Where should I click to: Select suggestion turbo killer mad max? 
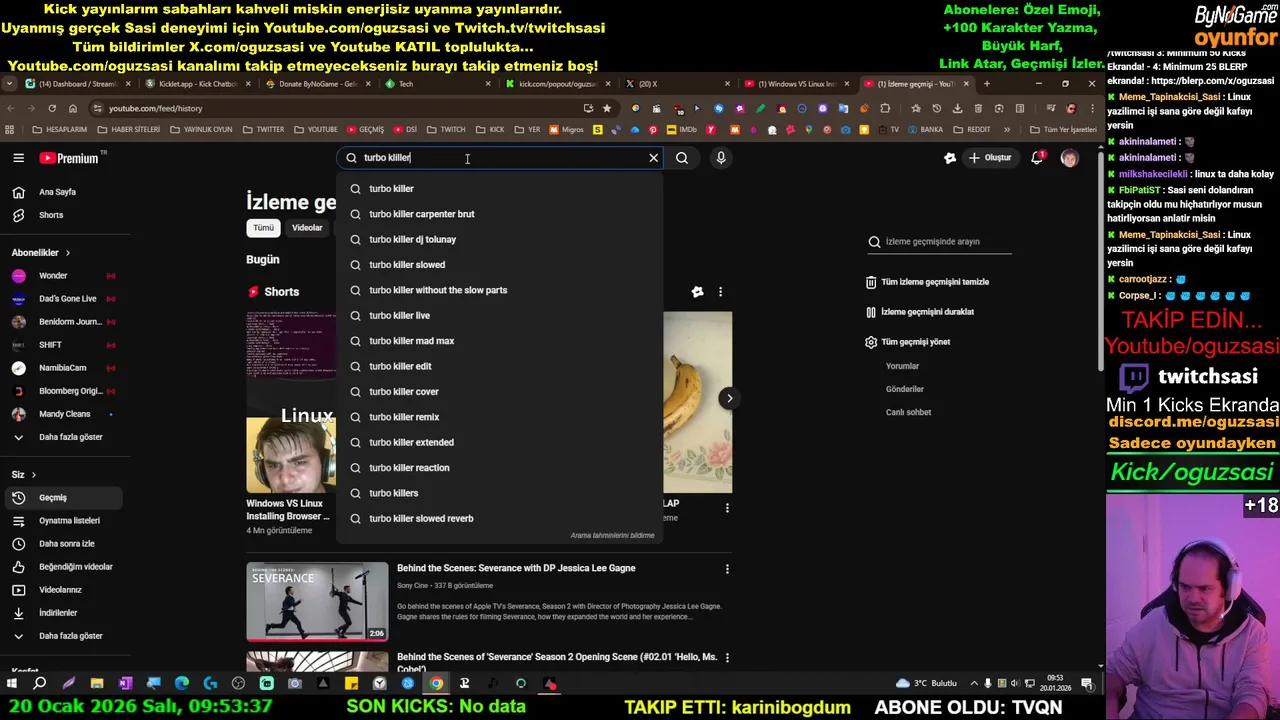(x=500, y=341)
